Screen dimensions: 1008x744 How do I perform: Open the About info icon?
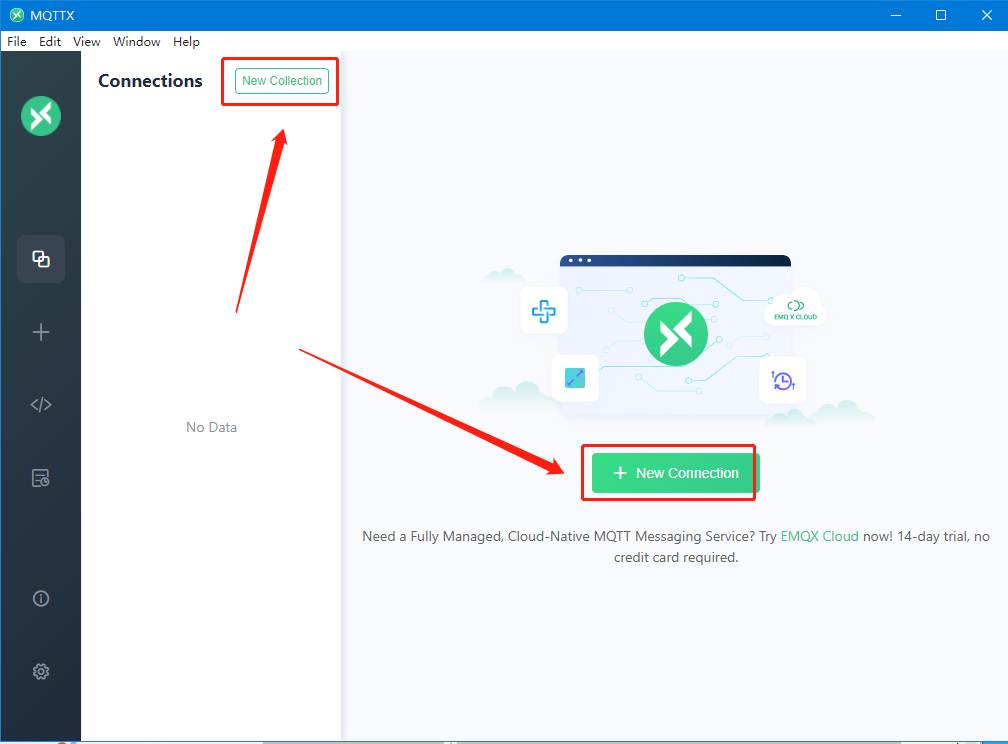coord(41,599)
